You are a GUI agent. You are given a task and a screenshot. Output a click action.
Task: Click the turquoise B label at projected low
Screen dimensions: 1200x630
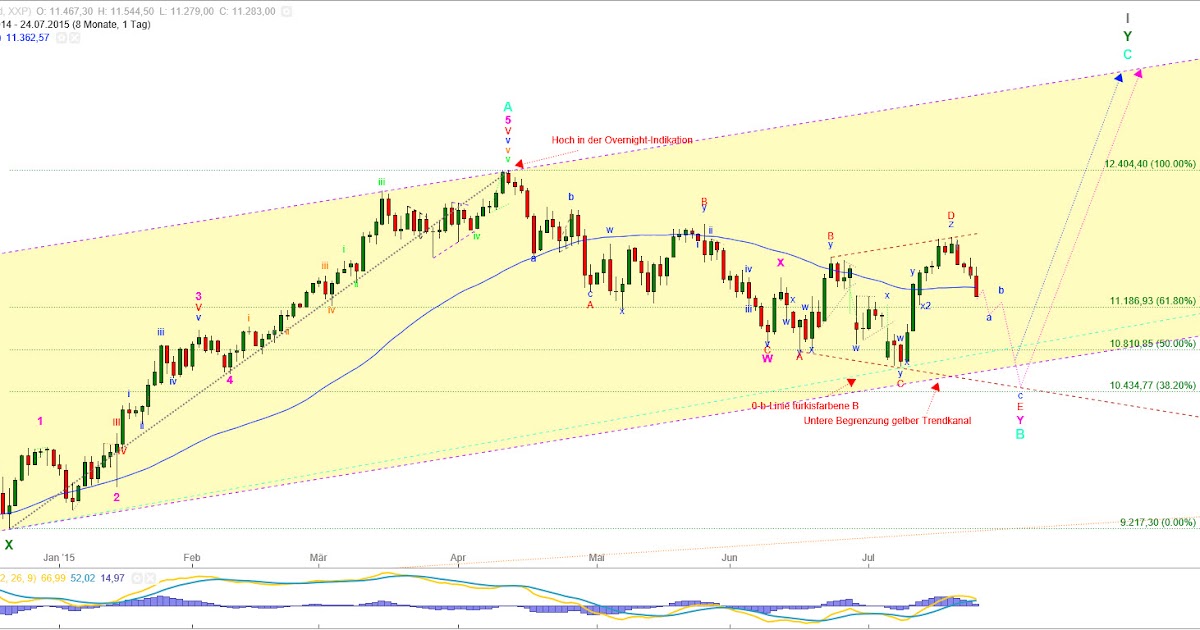point(1020,434)
